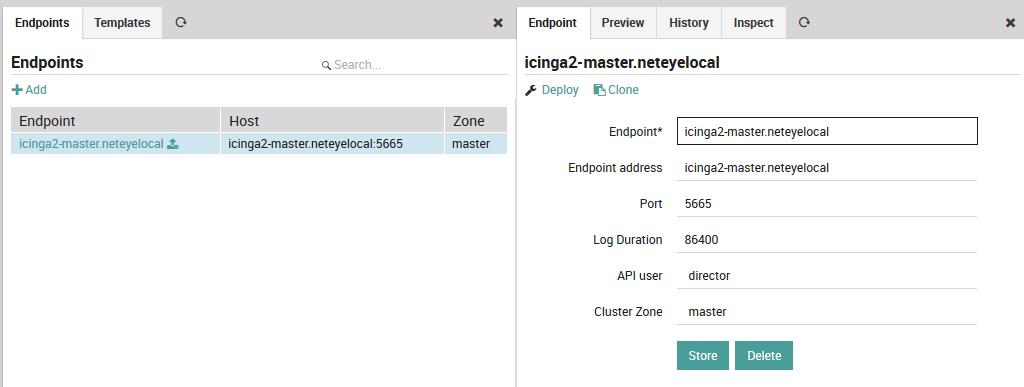Screen dimensions: 1024x387
Task: Open the API user dropdown
Action: pos(827,276)
